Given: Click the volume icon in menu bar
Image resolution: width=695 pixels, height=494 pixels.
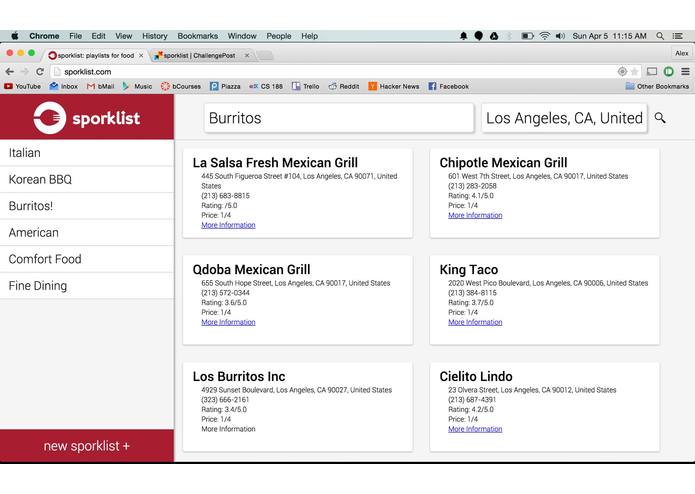Looking at the screenshot, I should click(560, 36).
